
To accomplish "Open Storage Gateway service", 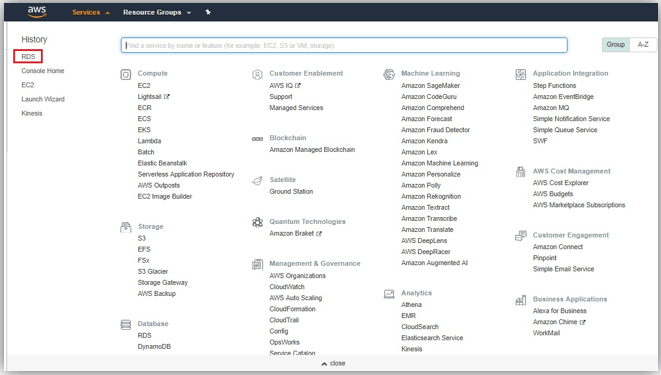I will click(x=163, y=282).
